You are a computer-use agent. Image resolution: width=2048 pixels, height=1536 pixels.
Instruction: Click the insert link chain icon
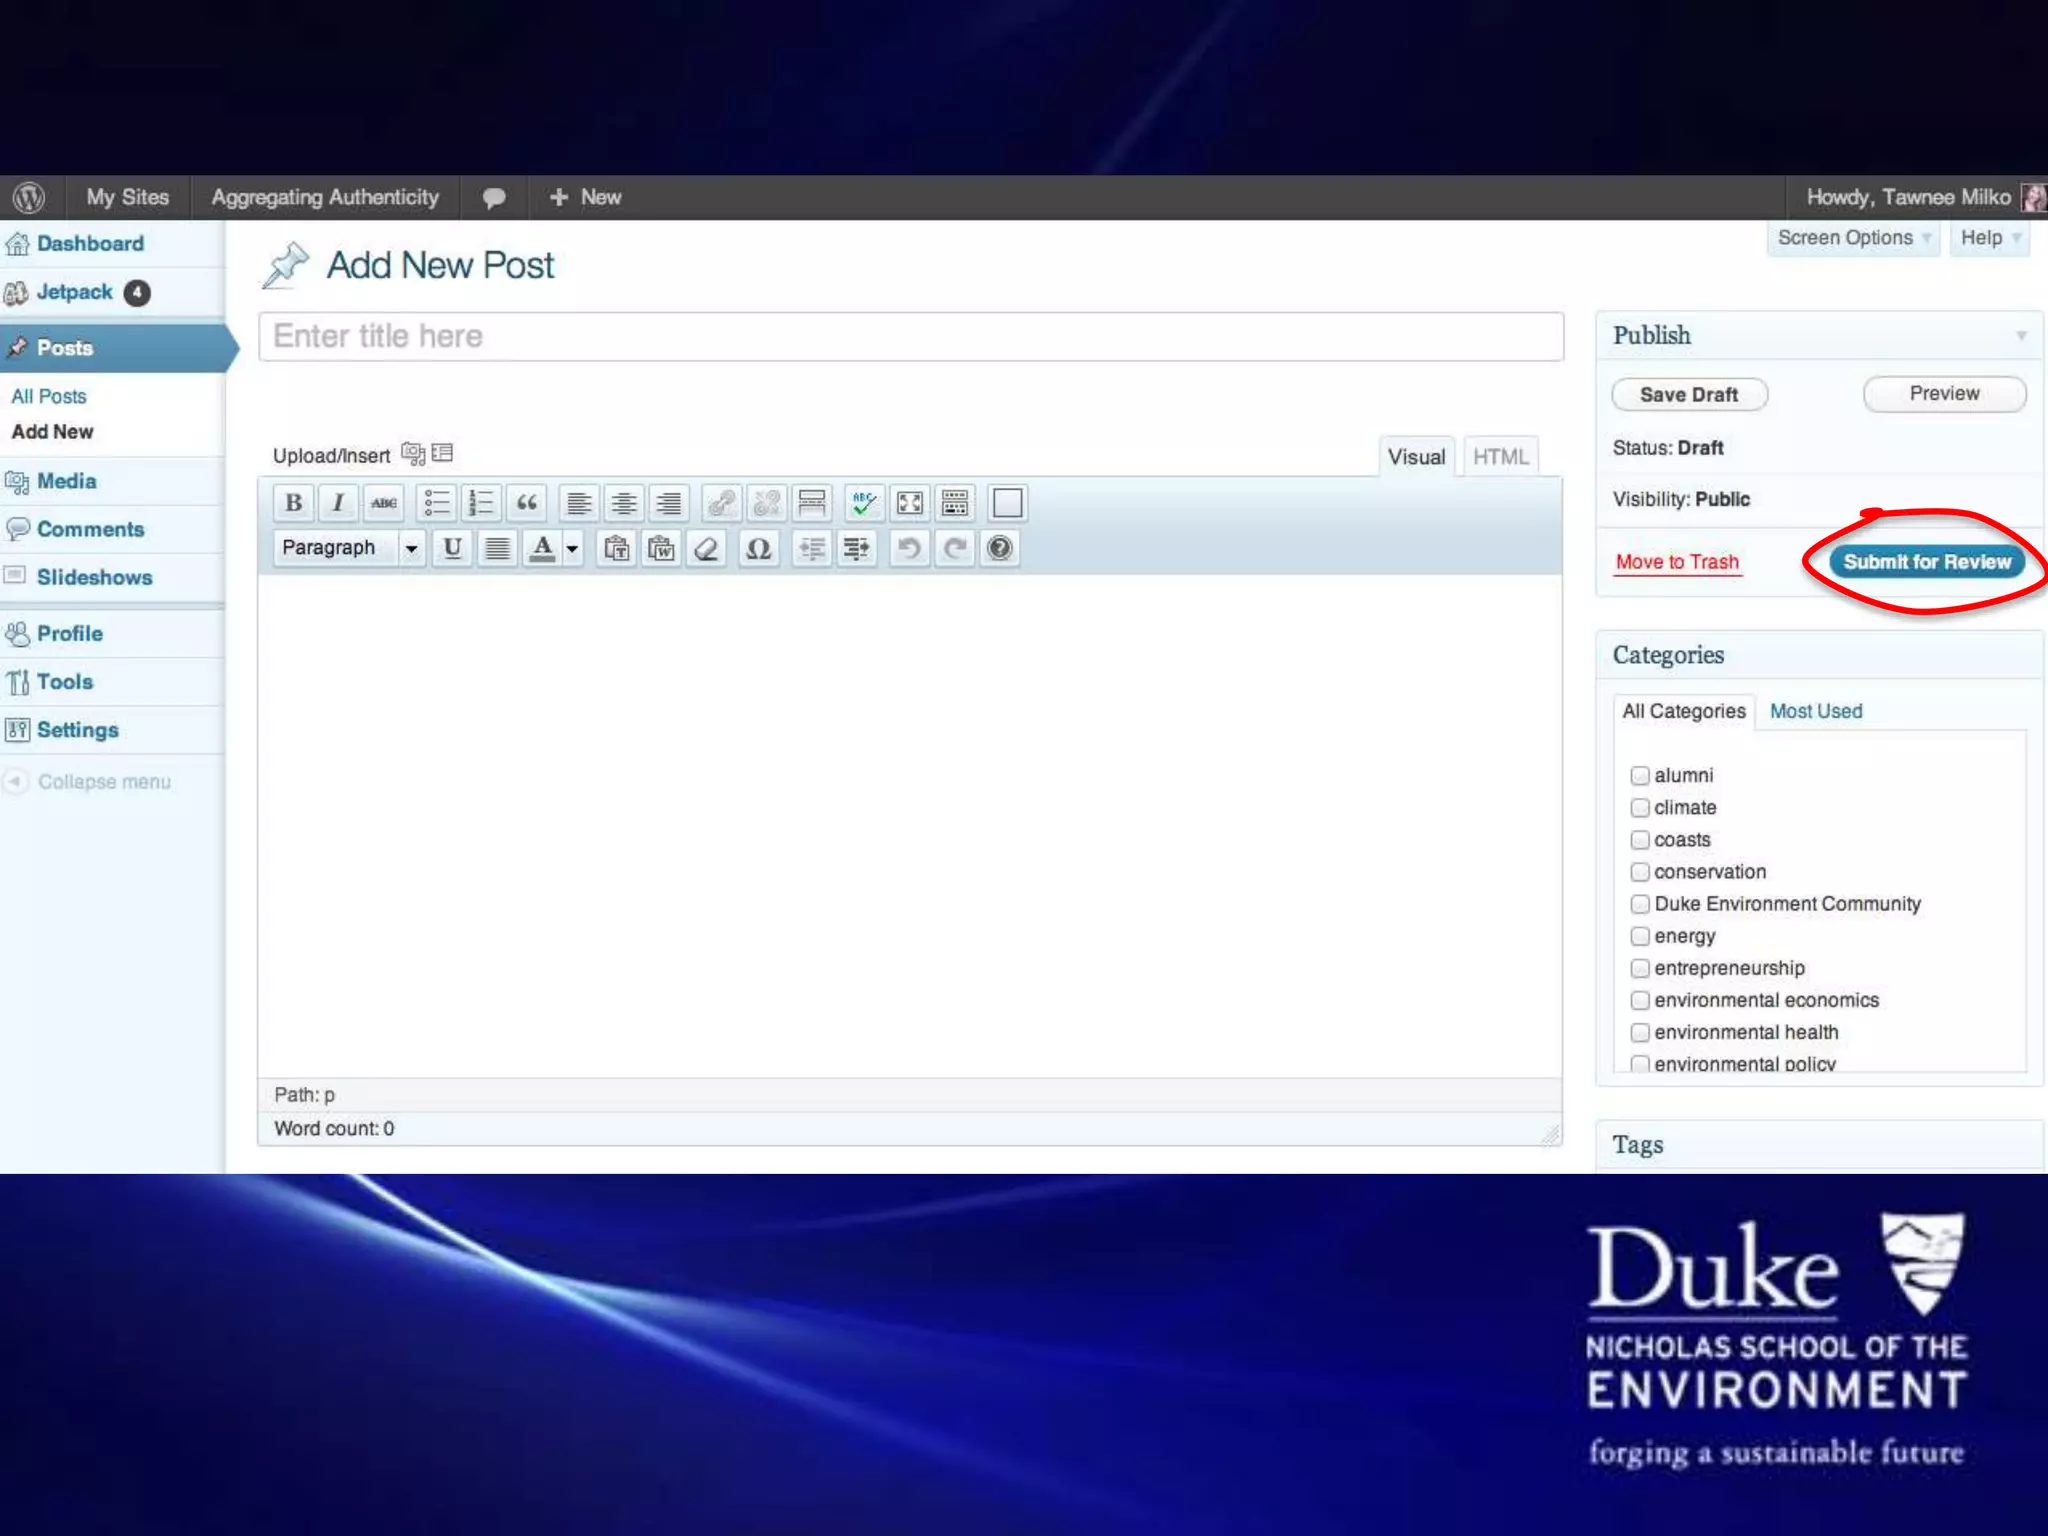pos(721,503)
